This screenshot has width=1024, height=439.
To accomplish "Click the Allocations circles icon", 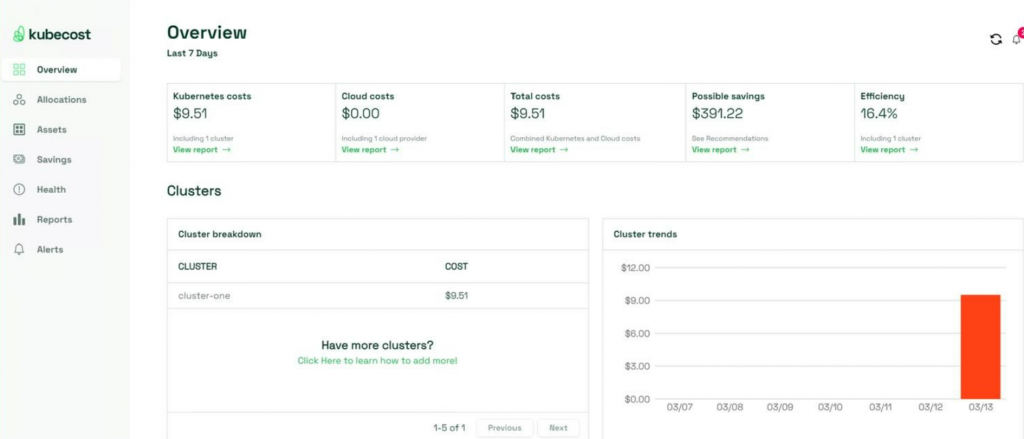I will tap(19, 100).
